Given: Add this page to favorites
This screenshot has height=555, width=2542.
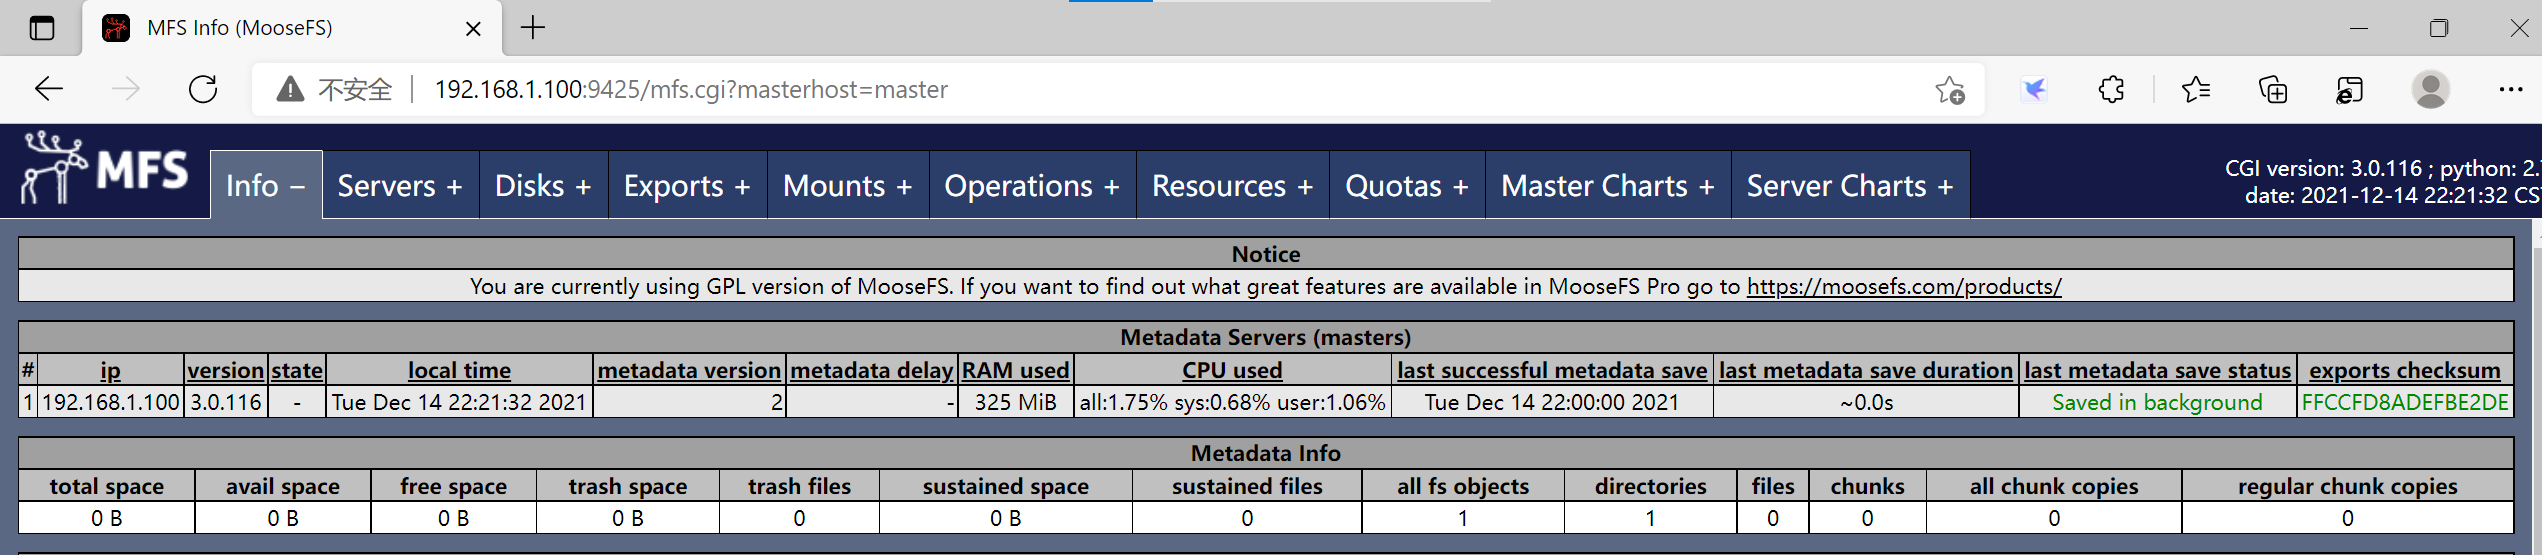Looking at the screenshot, I should (1949, 90).
